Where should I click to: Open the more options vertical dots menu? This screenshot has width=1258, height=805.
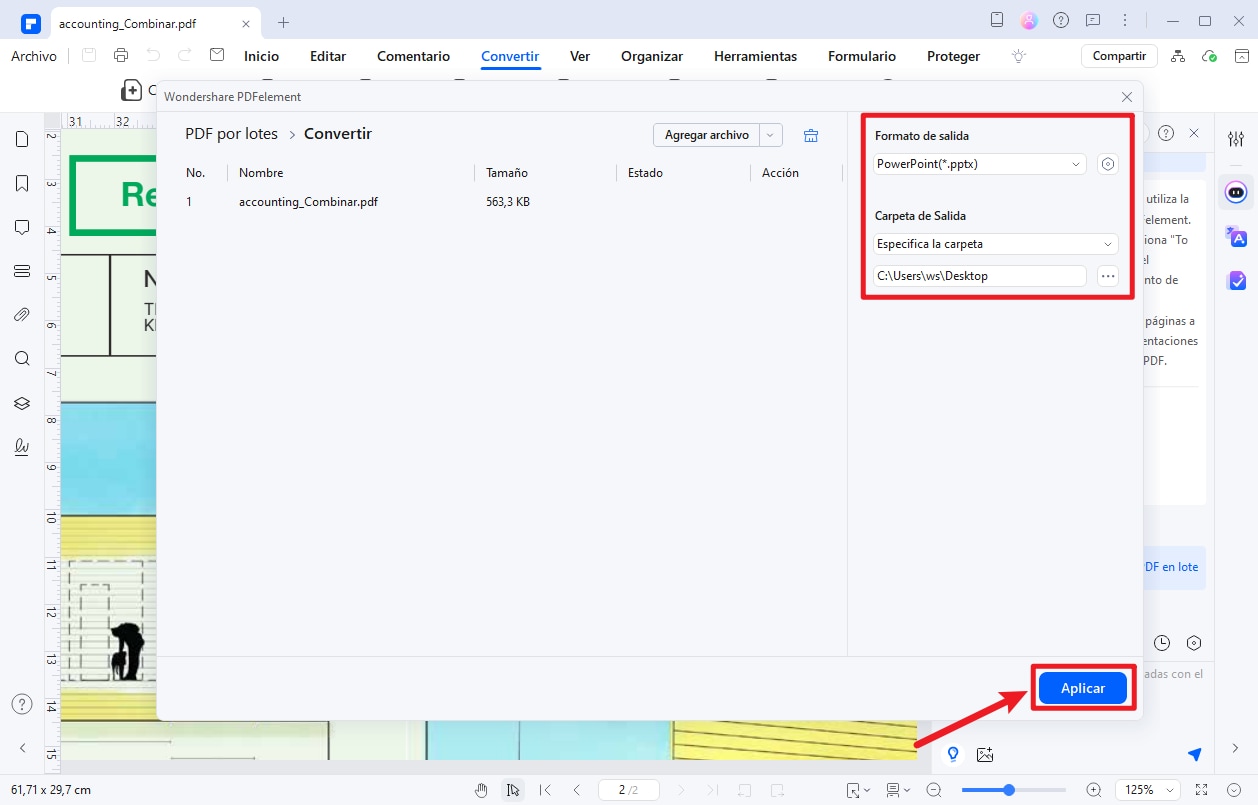coord(1125,21)
